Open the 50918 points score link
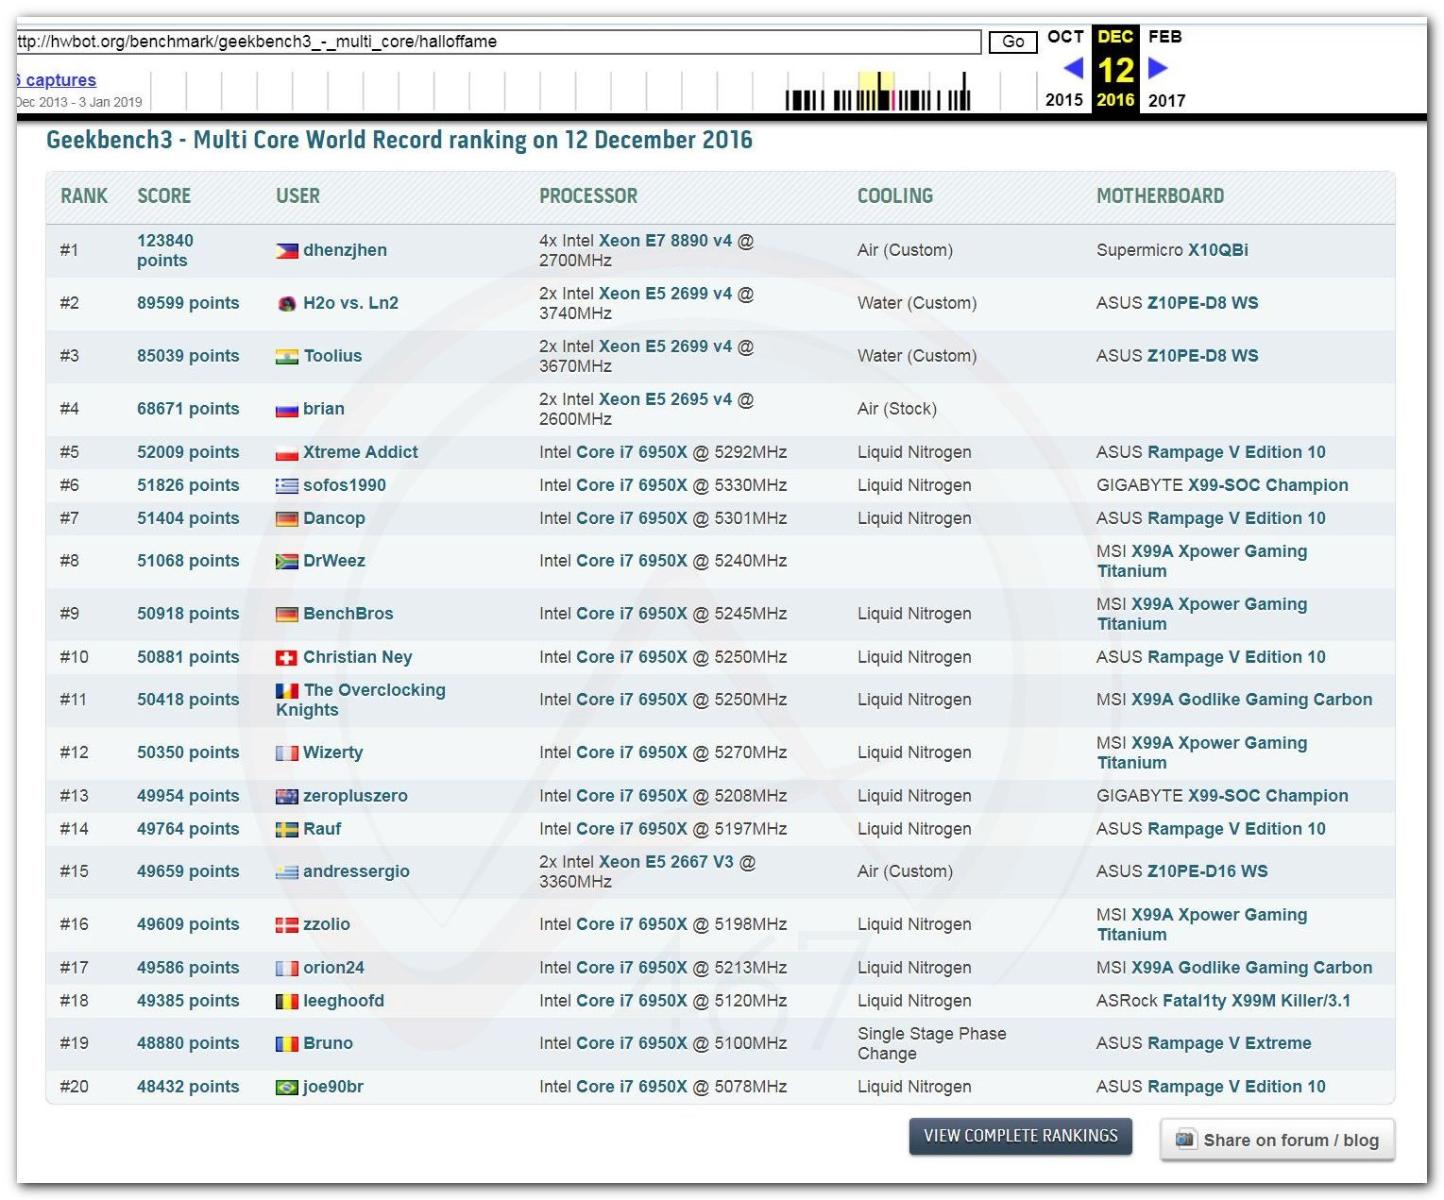Screen dimensions: 1444x1200 188,615
